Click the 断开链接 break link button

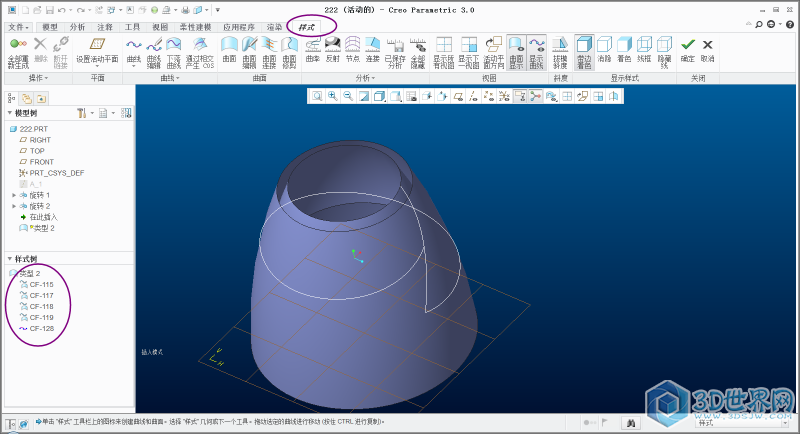coord(61,53)
